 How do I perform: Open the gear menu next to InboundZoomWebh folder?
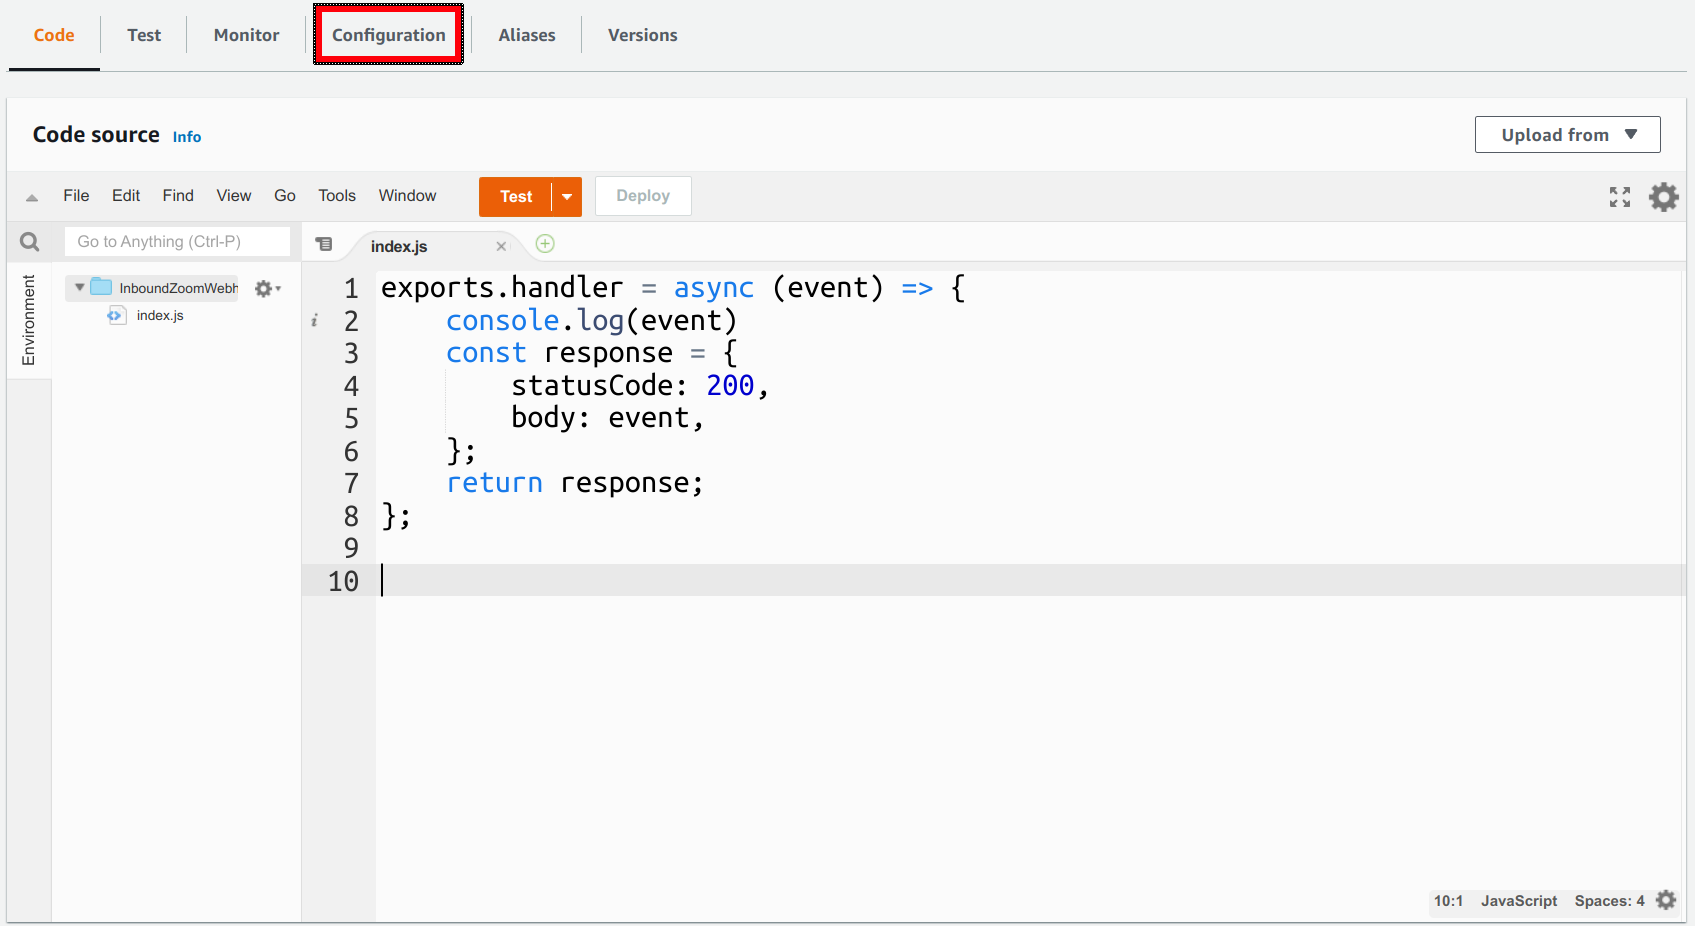(x=263, y=288)
